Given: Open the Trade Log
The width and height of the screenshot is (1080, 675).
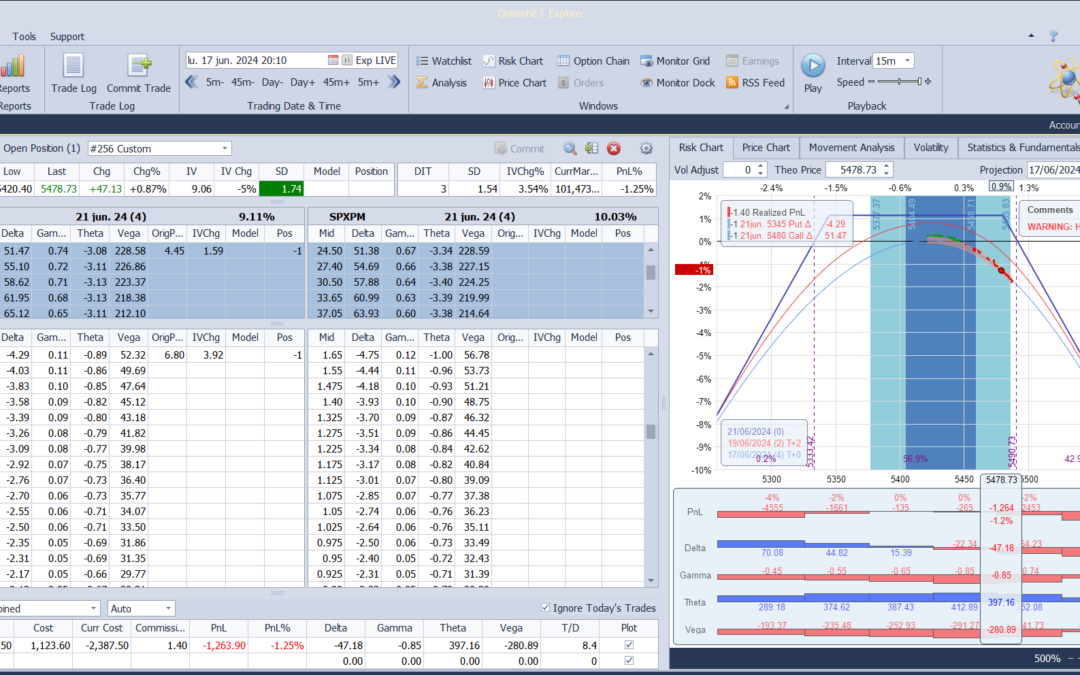Looking at the screenshot, I should point(72,72).
